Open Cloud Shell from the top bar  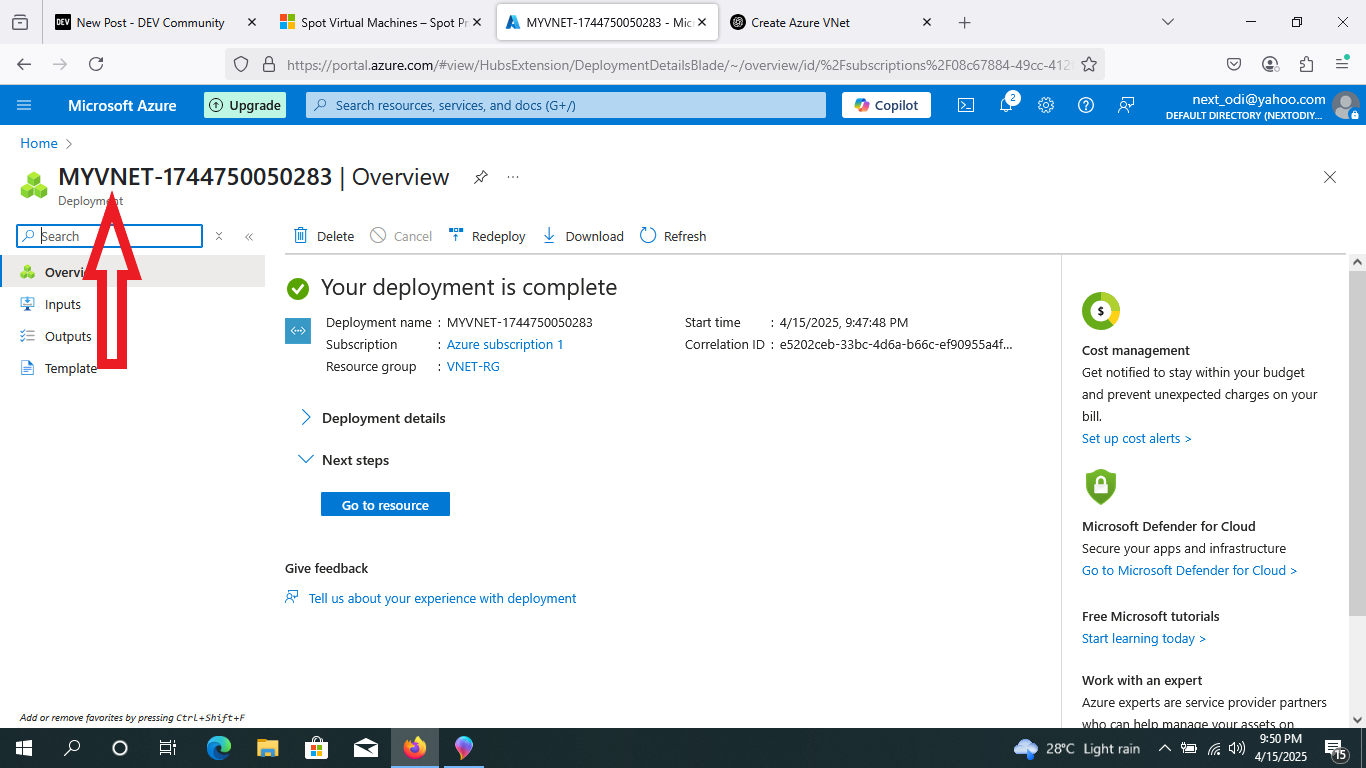[x=966, y=105]
